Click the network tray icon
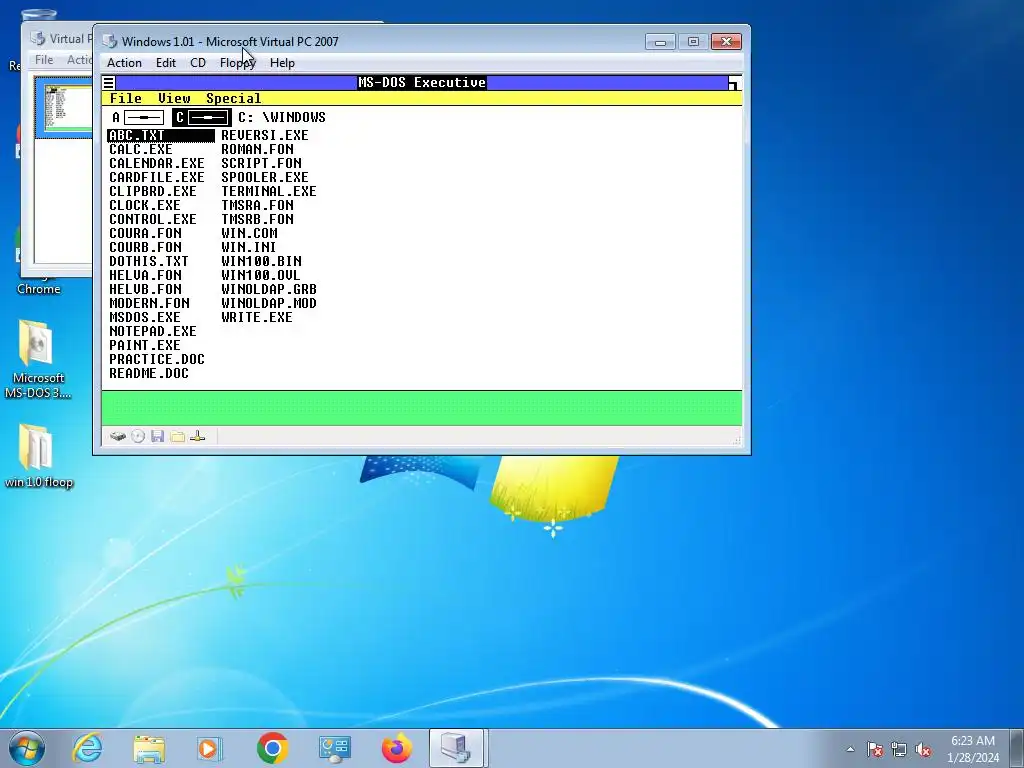 (x=899, y=750)
